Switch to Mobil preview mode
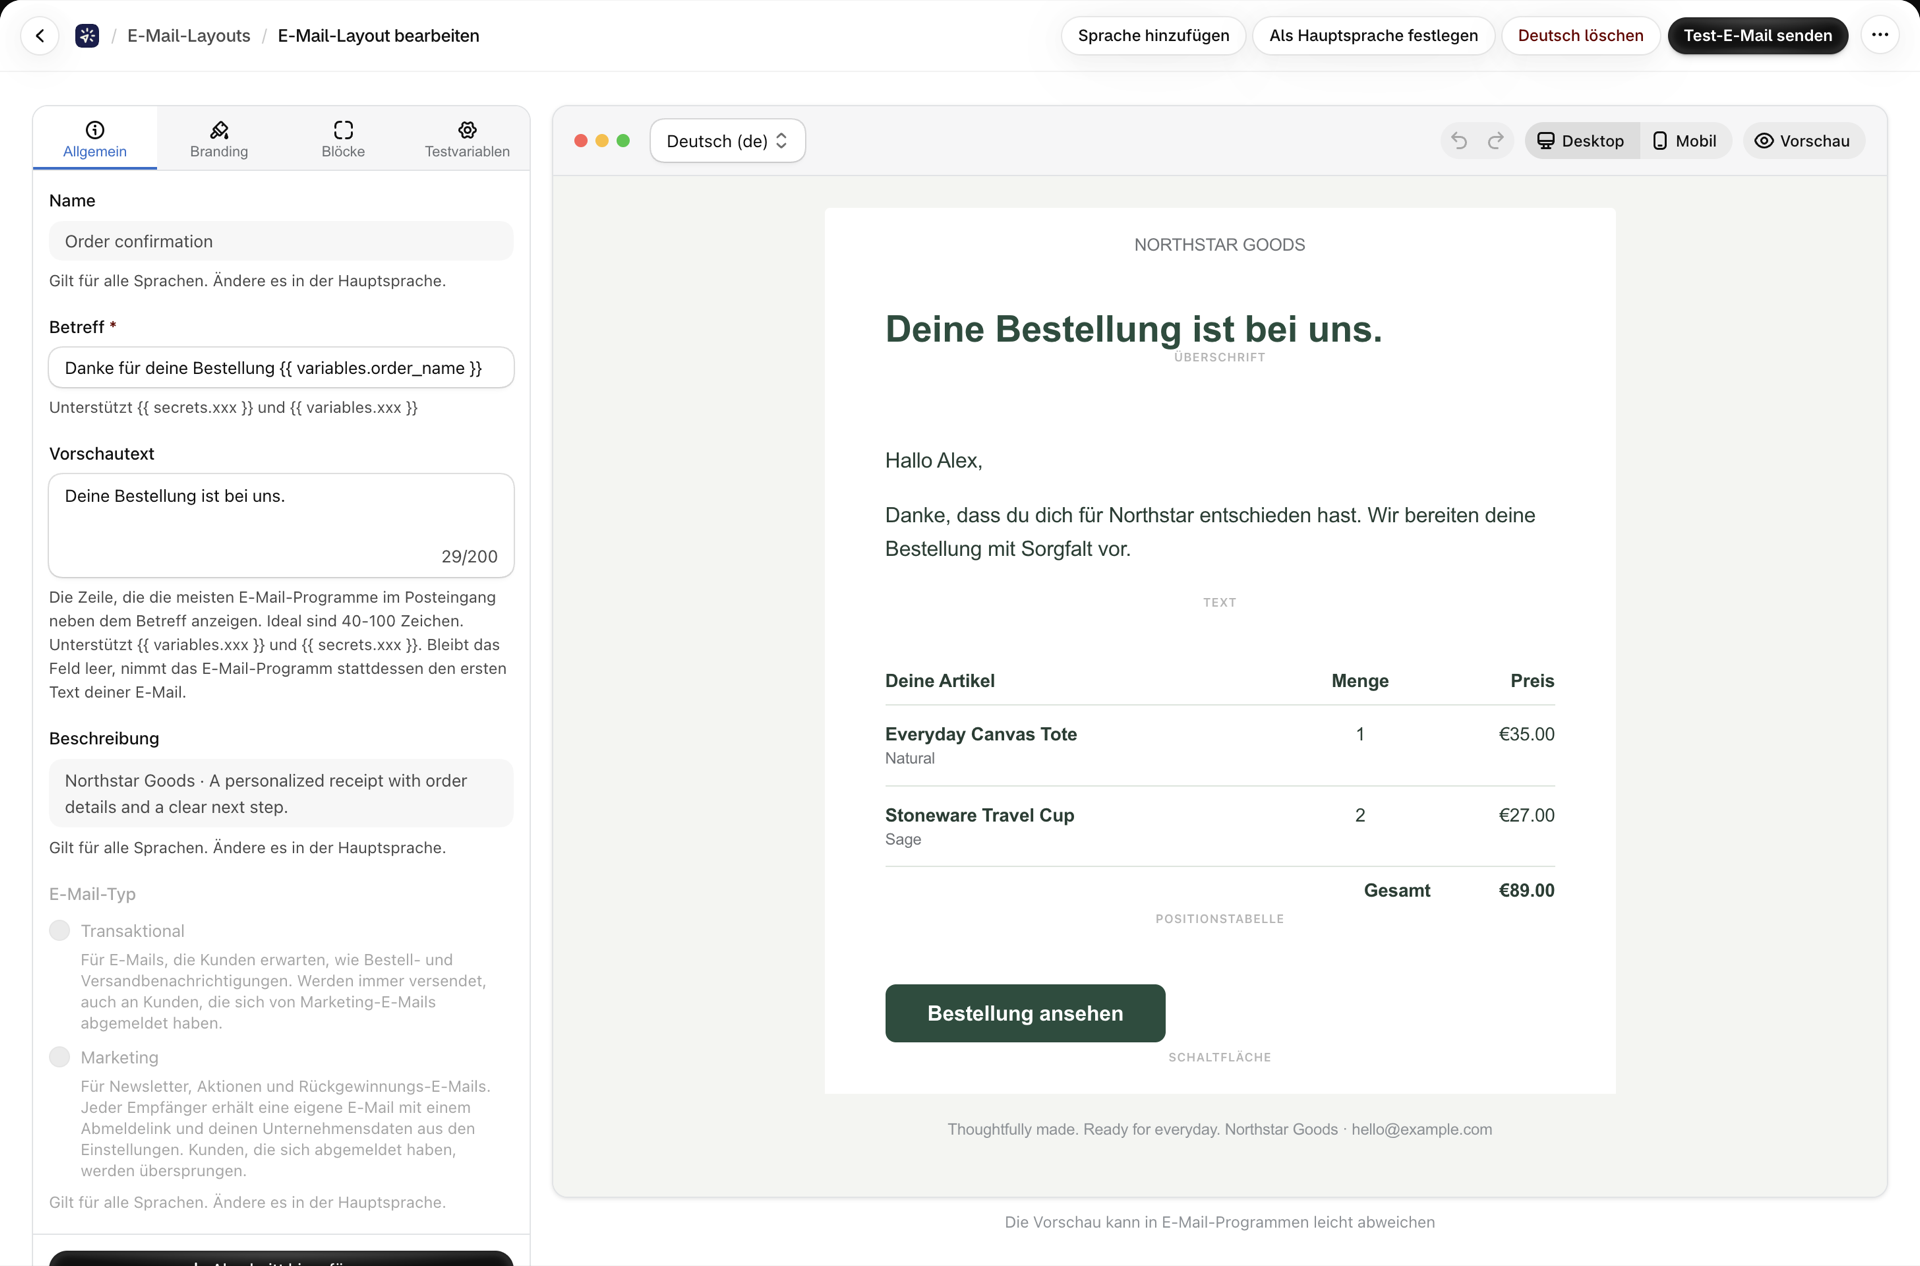 (x=1685, y=141)
